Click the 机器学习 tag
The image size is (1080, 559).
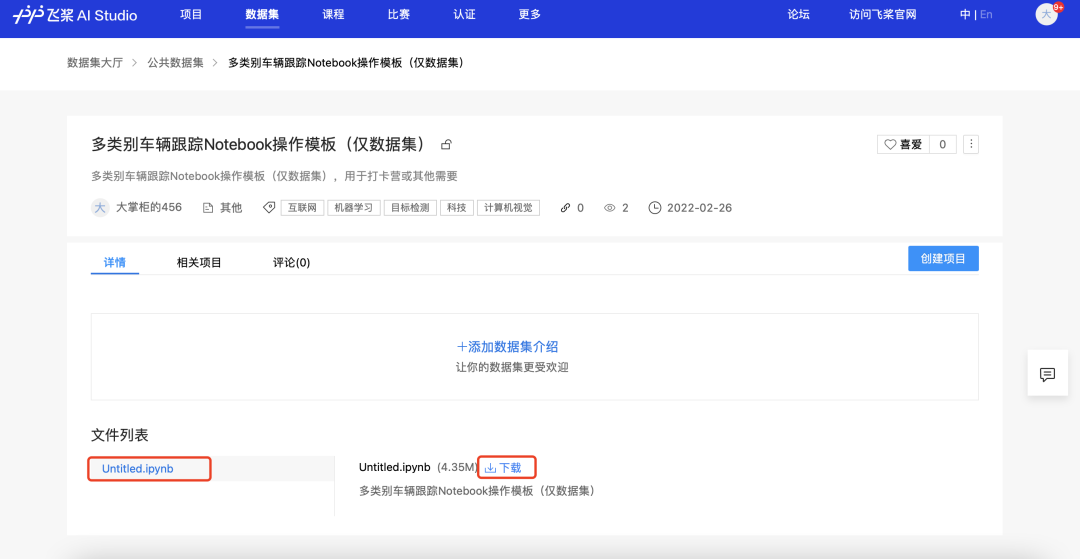pyautogui.click(x=354, y=208)
